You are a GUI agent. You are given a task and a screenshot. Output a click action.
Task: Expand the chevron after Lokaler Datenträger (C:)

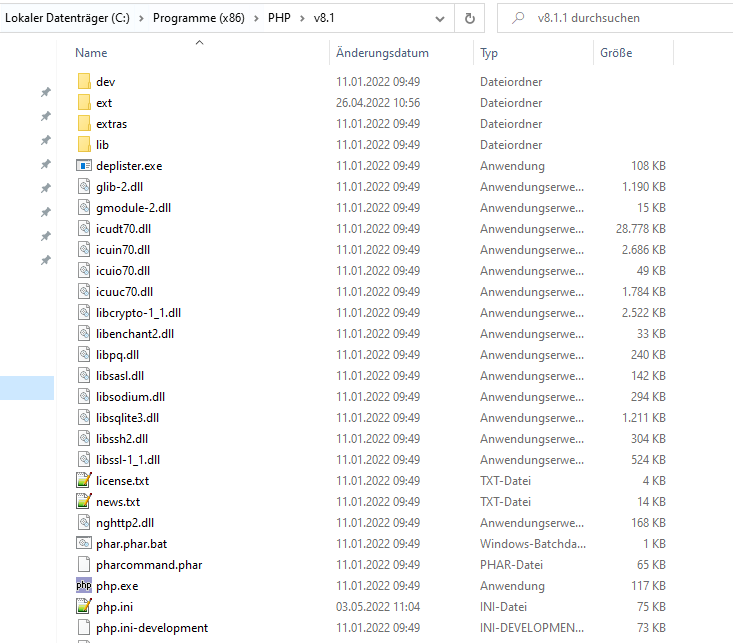(141, 18)
